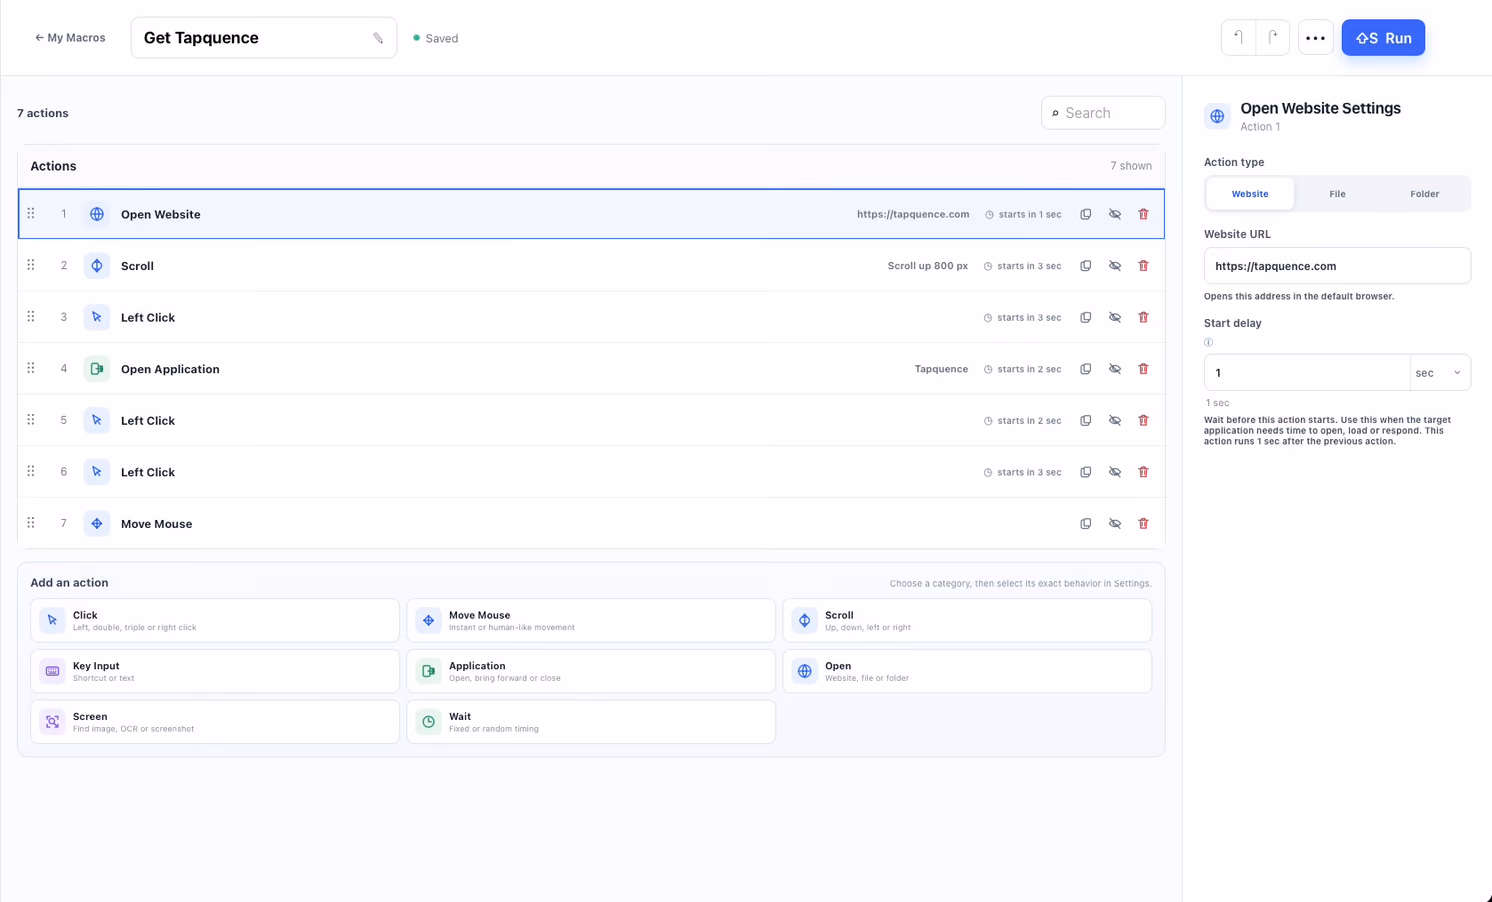Switch action type to Folder

click(1424, 194)
